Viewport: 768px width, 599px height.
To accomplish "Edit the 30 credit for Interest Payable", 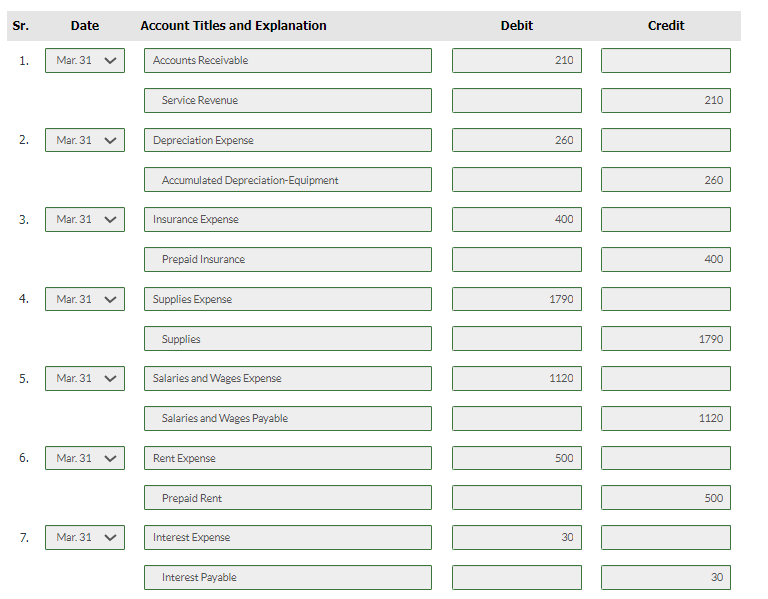I will click(x=666, y=577).
